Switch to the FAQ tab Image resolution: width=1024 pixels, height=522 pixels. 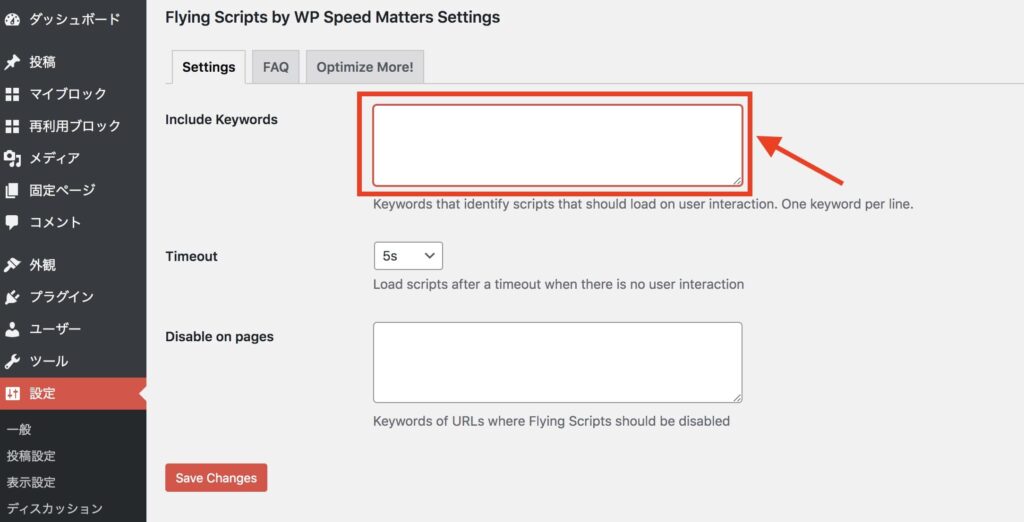tap(276, 67)
